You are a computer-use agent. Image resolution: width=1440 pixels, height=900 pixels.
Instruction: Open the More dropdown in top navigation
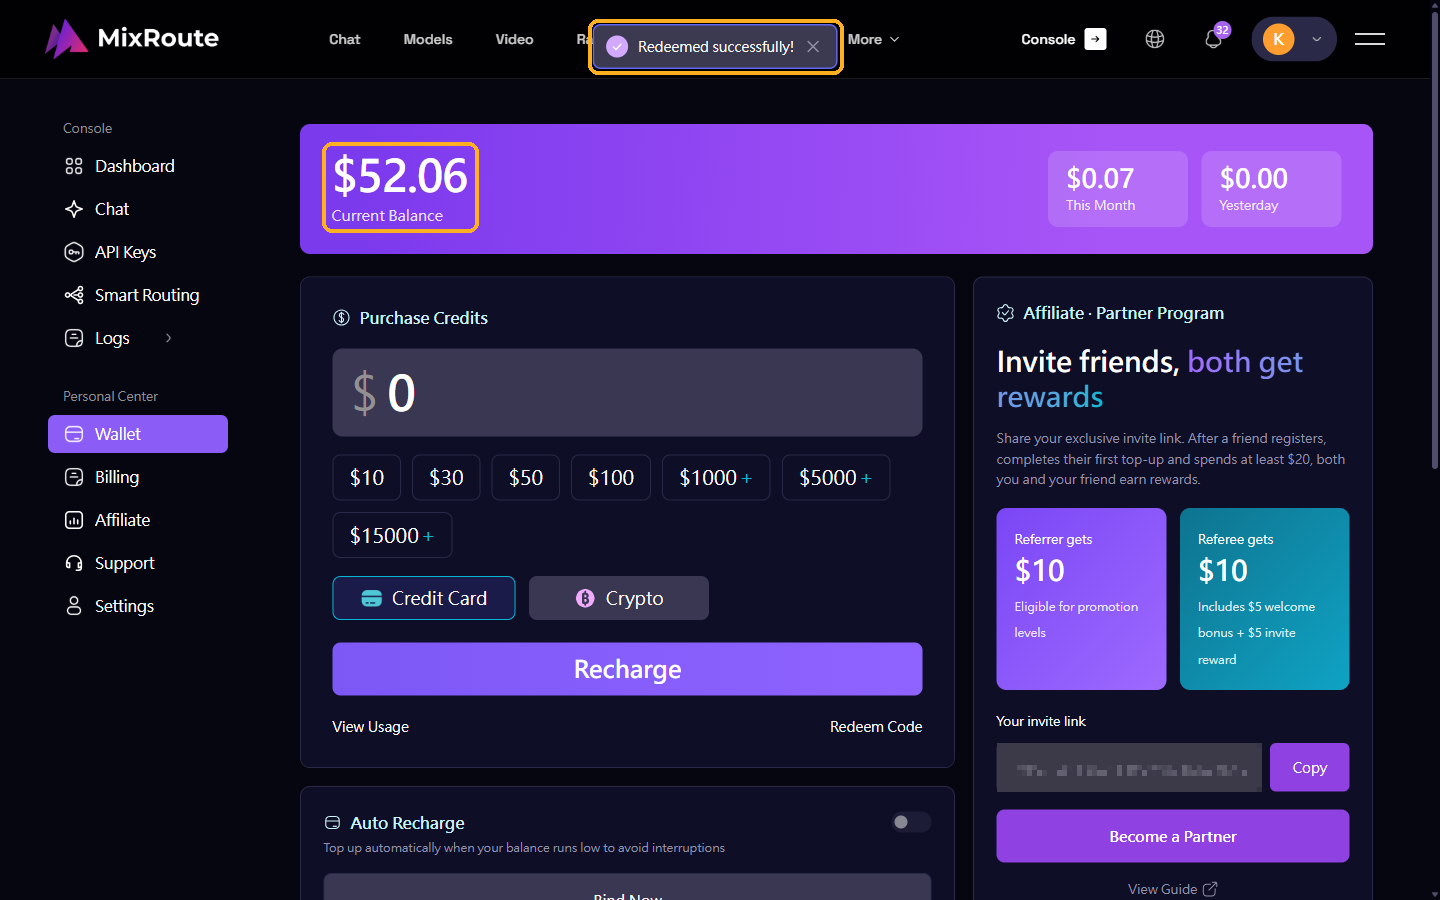874,39
